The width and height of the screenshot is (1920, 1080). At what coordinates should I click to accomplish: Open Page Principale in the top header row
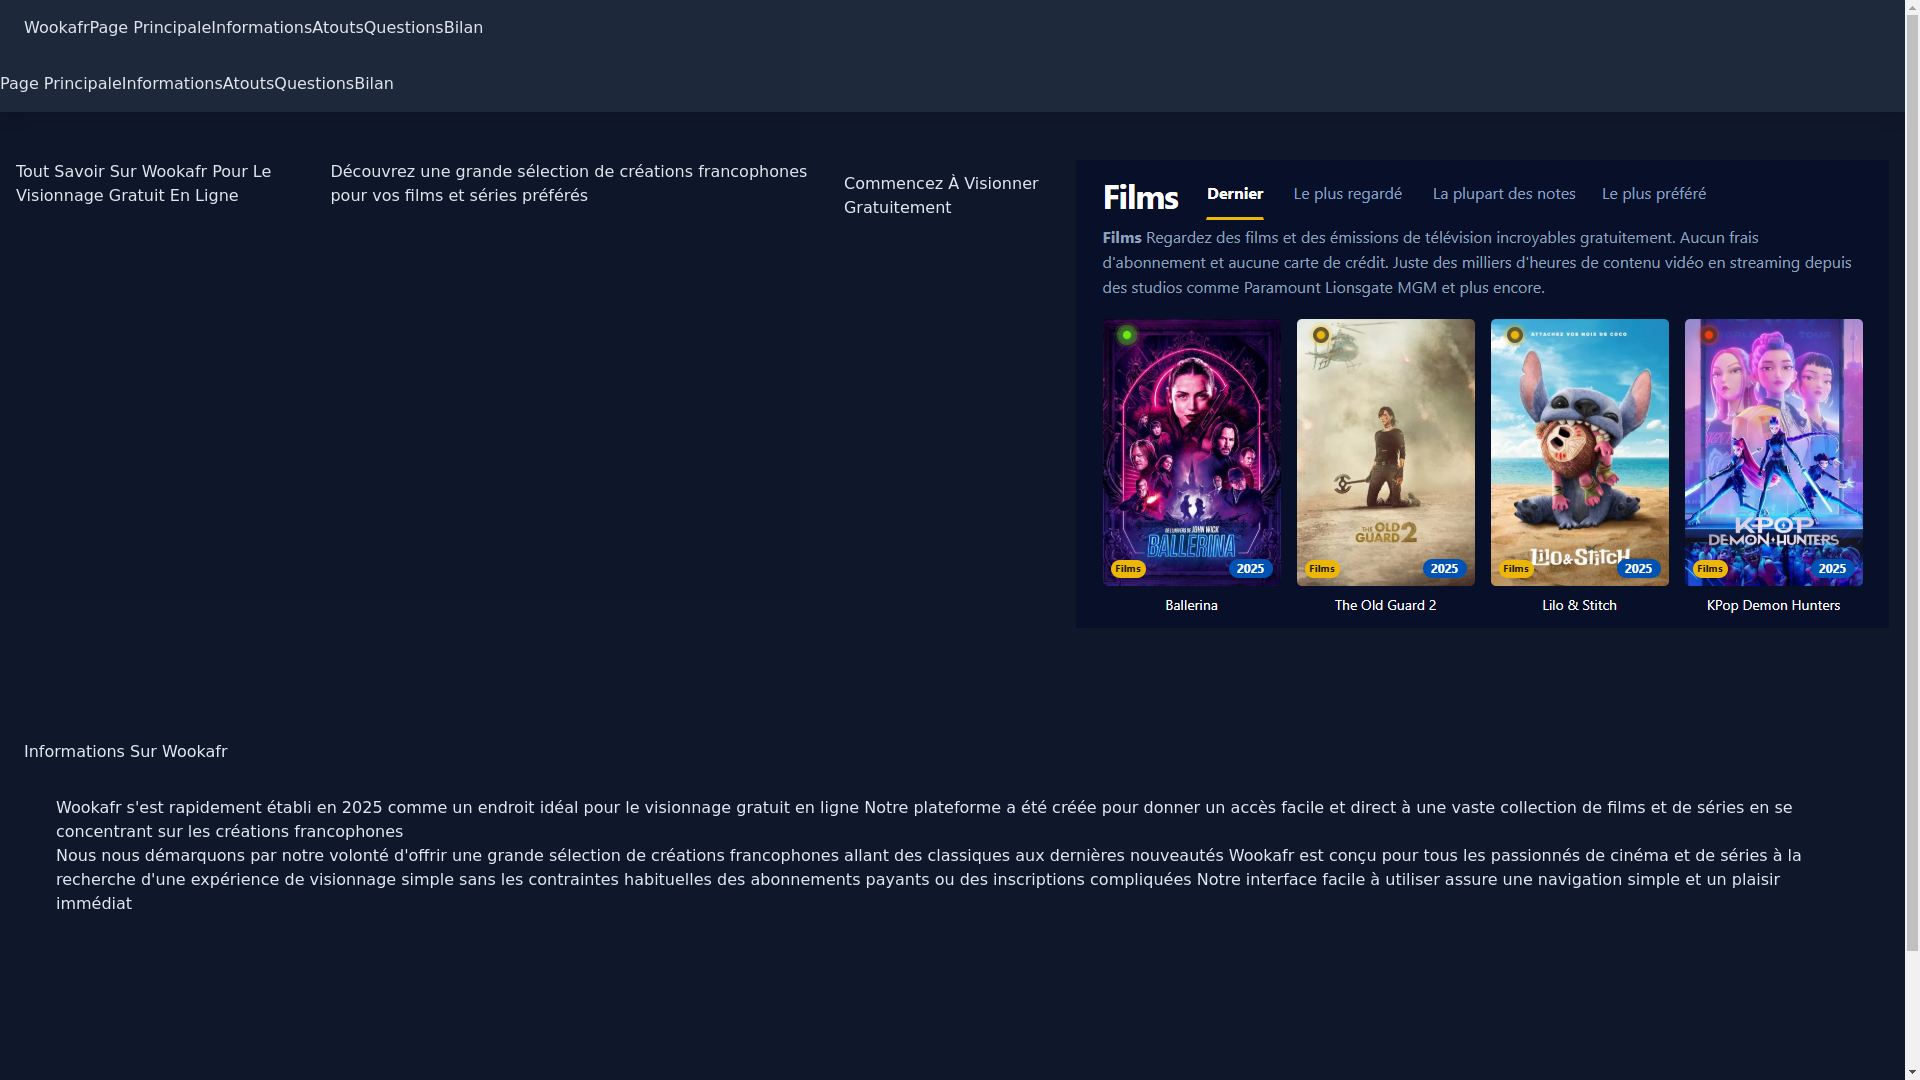(150, 28)
